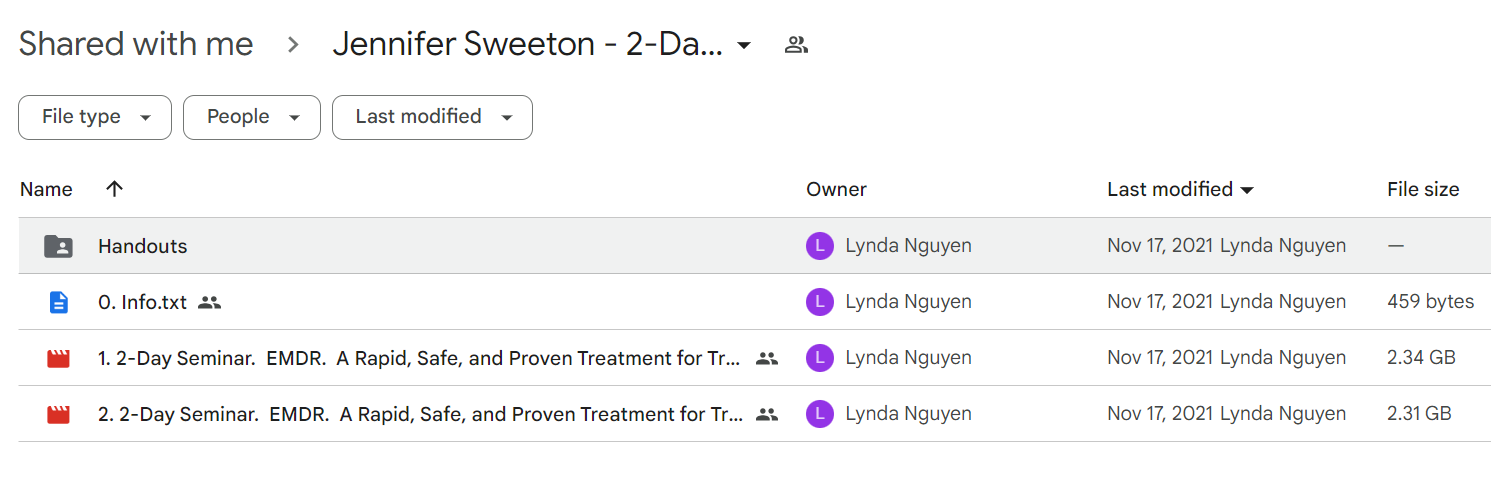Open Last modified column sort options
The width and height of the screenshot is (1491, 484).
(x=1181, y=189)
